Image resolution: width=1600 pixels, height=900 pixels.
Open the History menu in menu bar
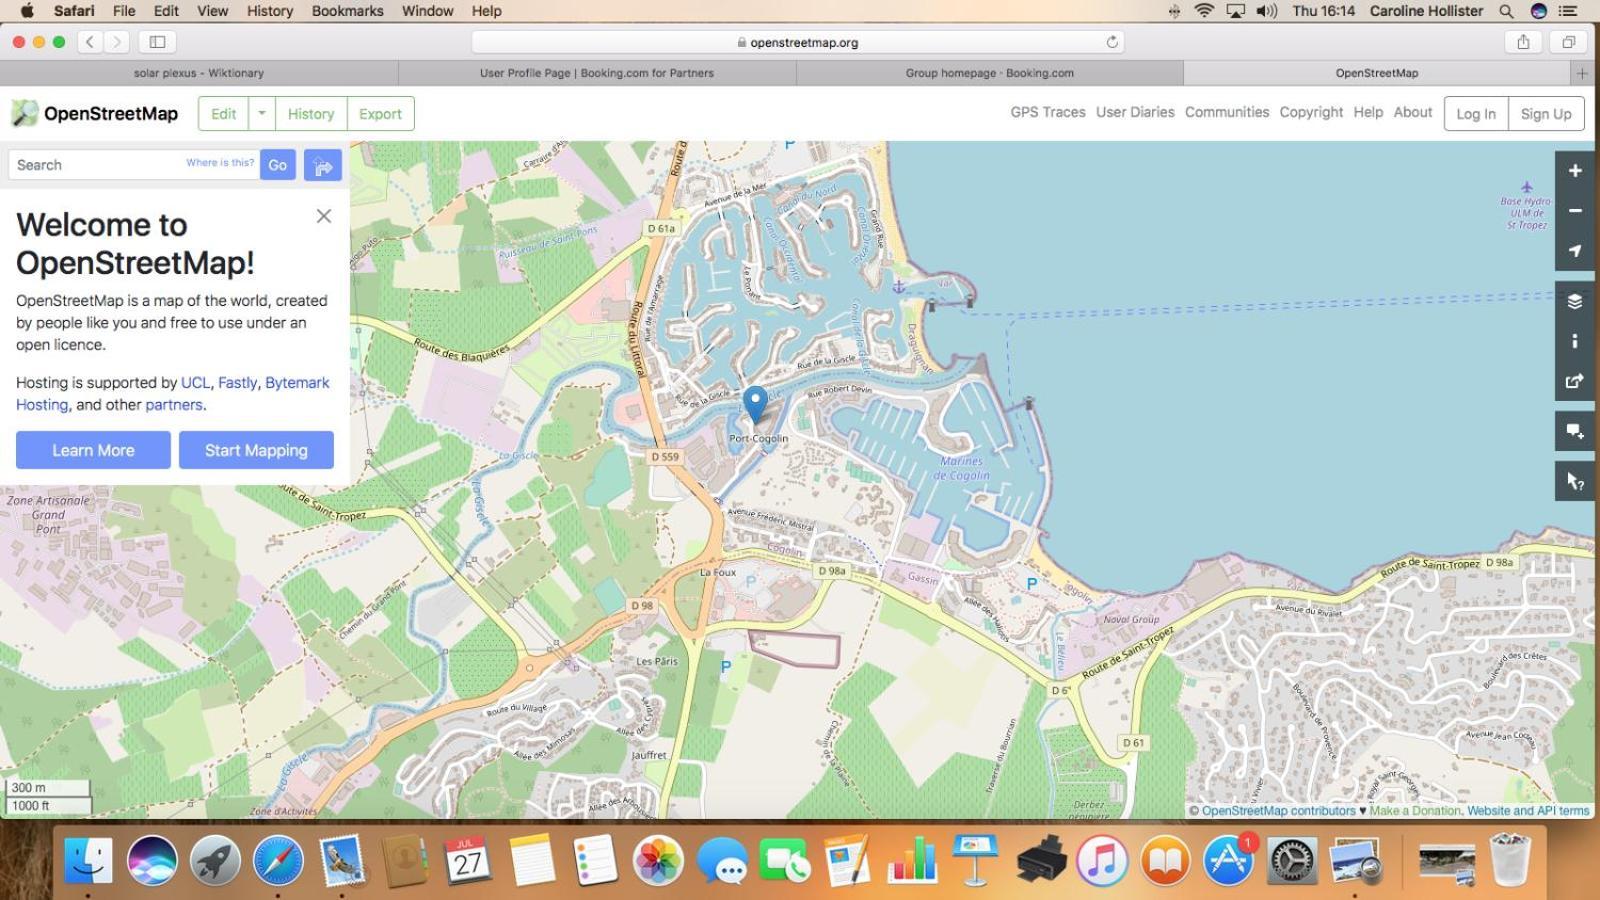coord(270,11)
